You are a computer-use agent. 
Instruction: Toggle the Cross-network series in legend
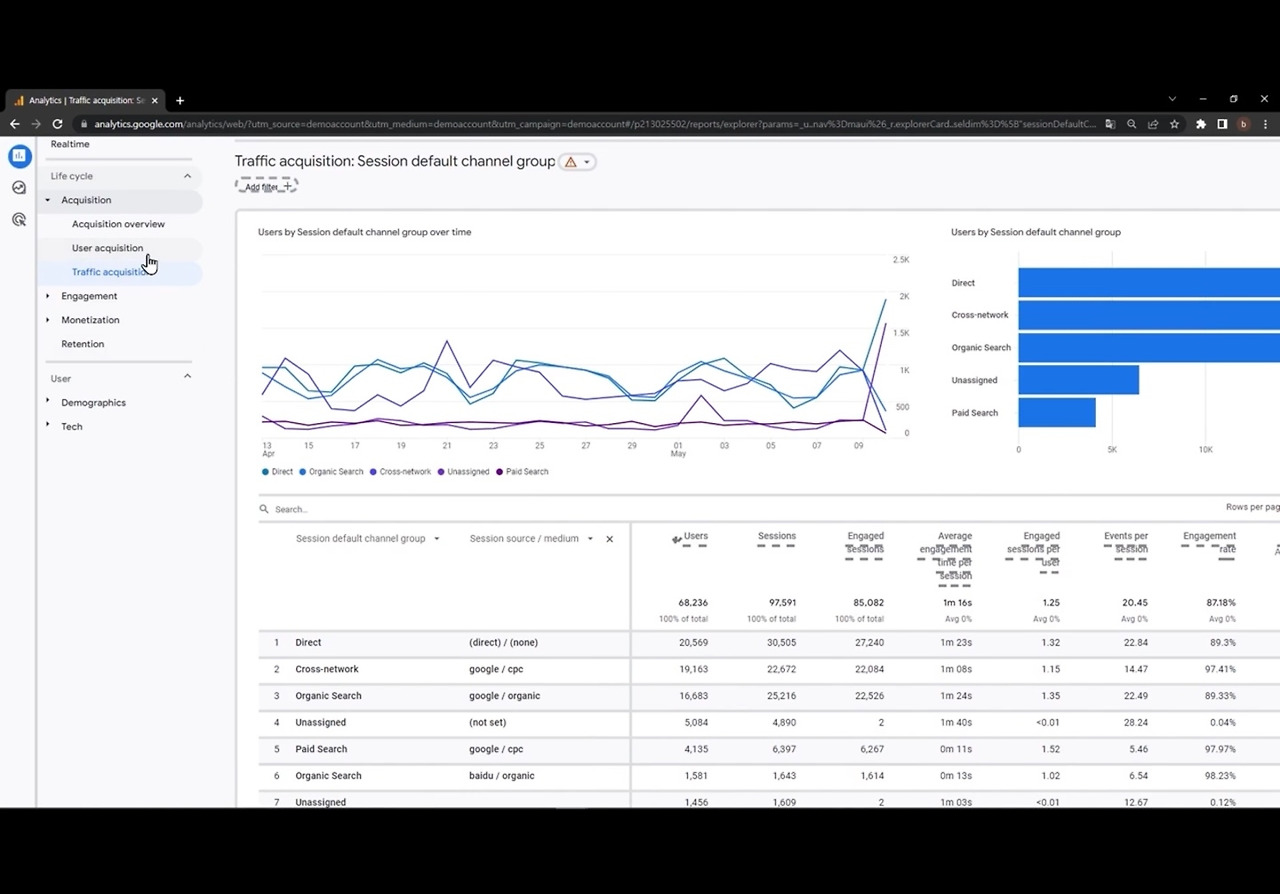coord(400,471)
